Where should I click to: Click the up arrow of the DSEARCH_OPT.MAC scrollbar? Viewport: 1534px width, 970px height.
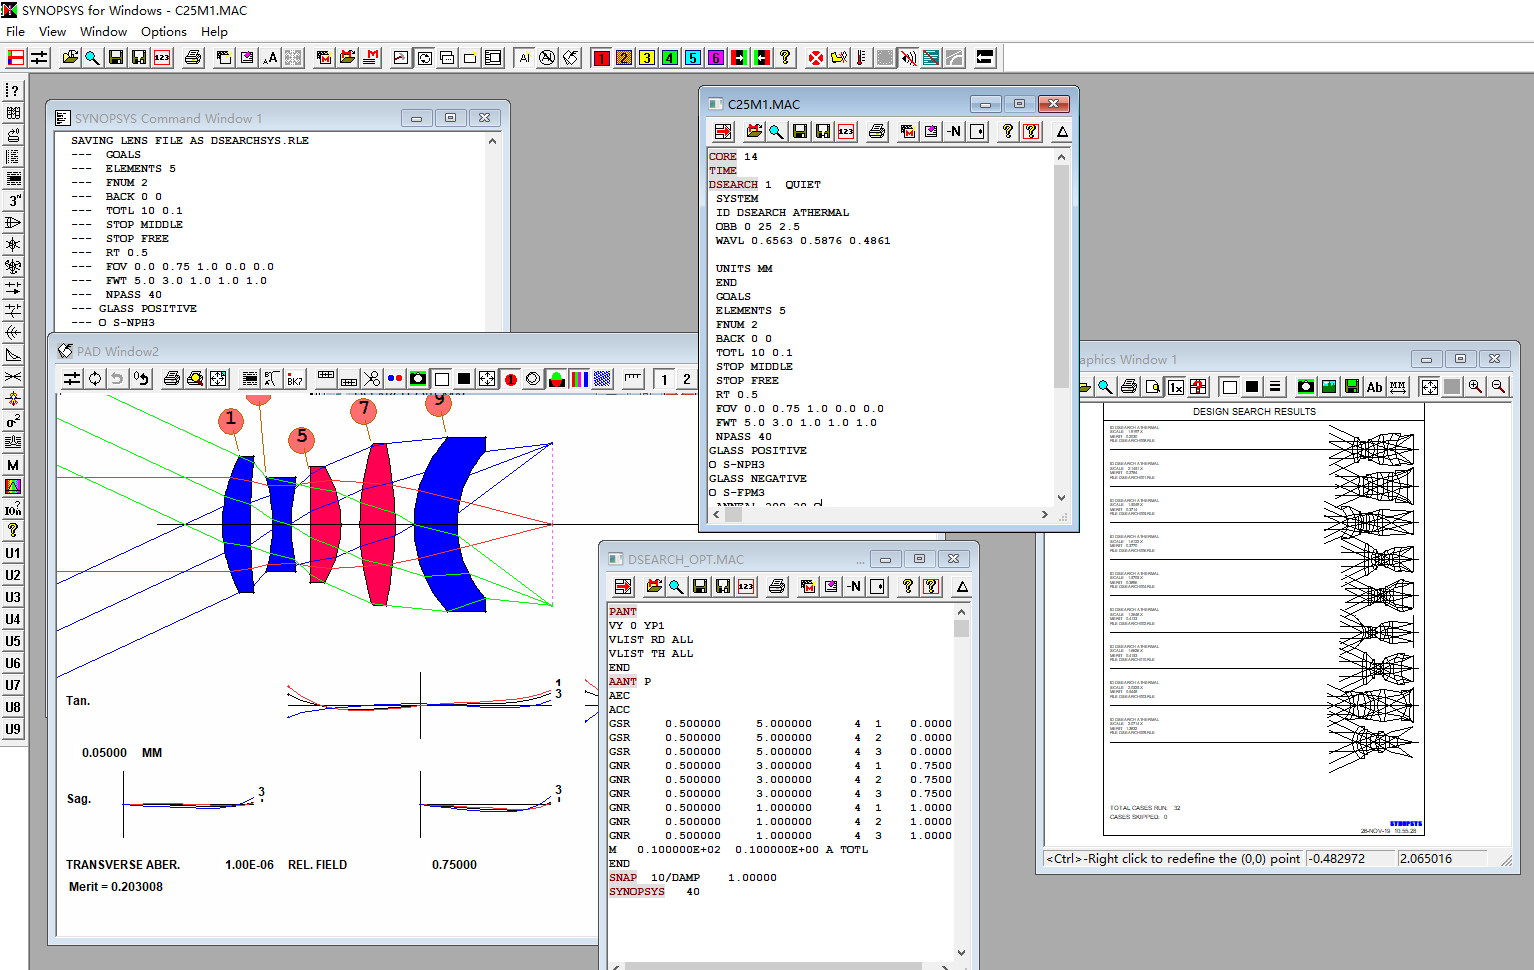click(961, 612)
